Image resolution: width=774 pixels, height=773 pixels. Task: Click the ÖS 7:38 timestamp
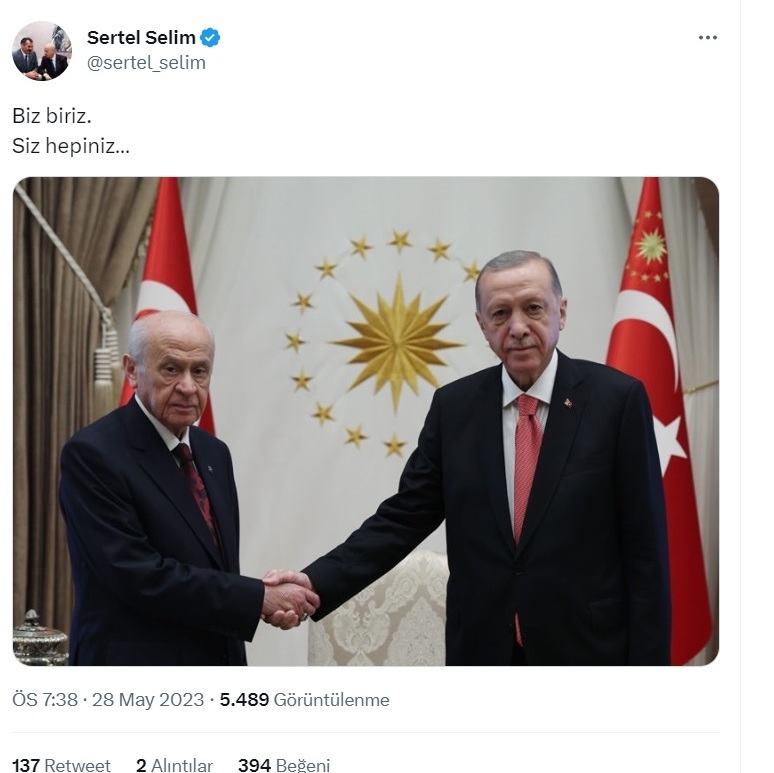tap(45, 699)
